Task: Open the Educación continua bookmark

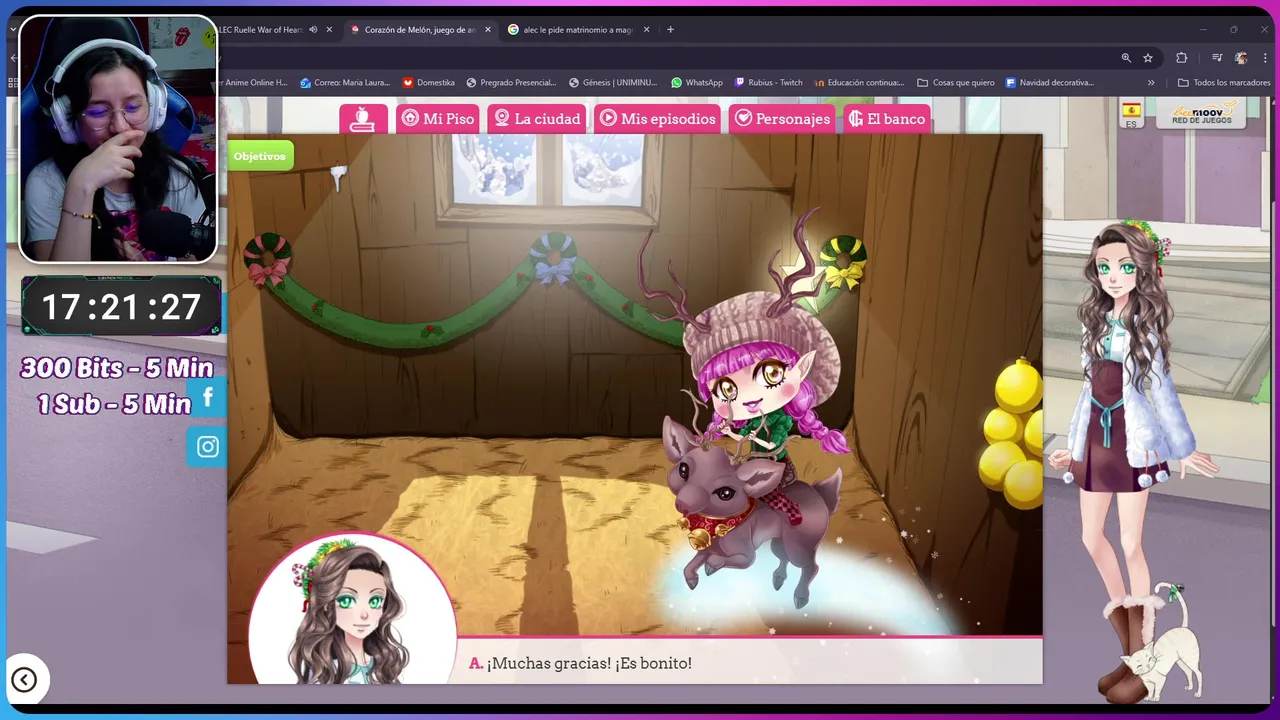Action: 859,83
